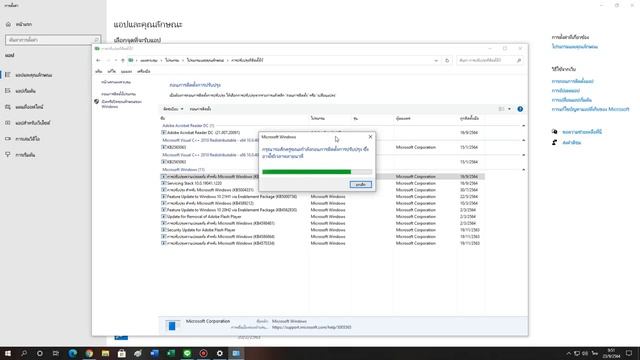640x360 pixels.
Task: Click Uninstall a program link in left pane
Action: (x=118, y=94)
